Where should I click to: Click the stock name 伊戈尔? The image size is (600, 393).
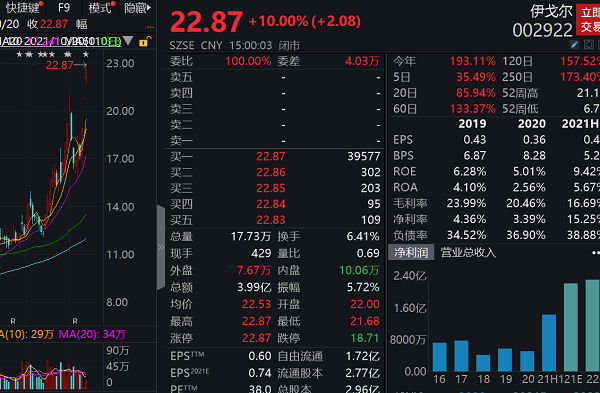tap(551, 11)
